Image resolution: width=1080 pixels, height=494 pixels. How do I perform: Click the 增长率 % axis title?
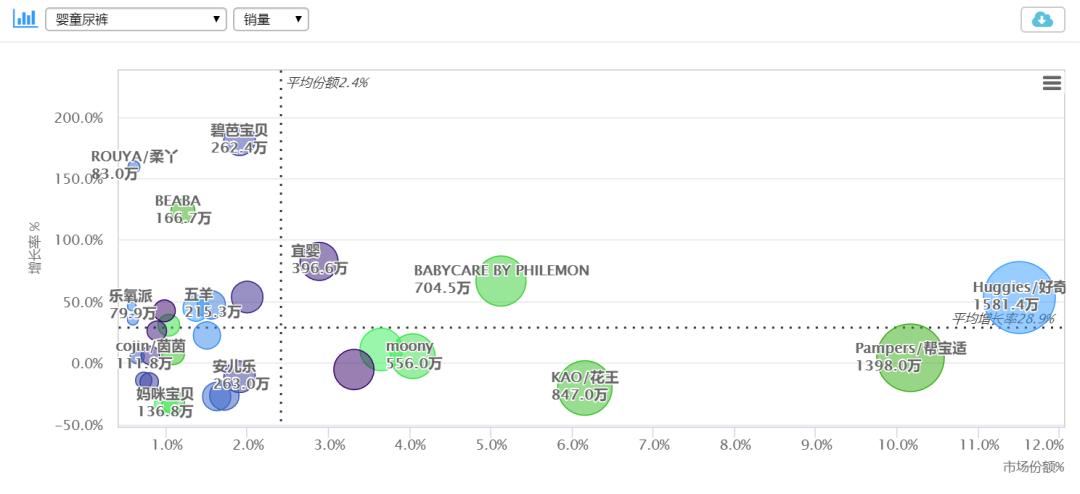tap(35, 247)
